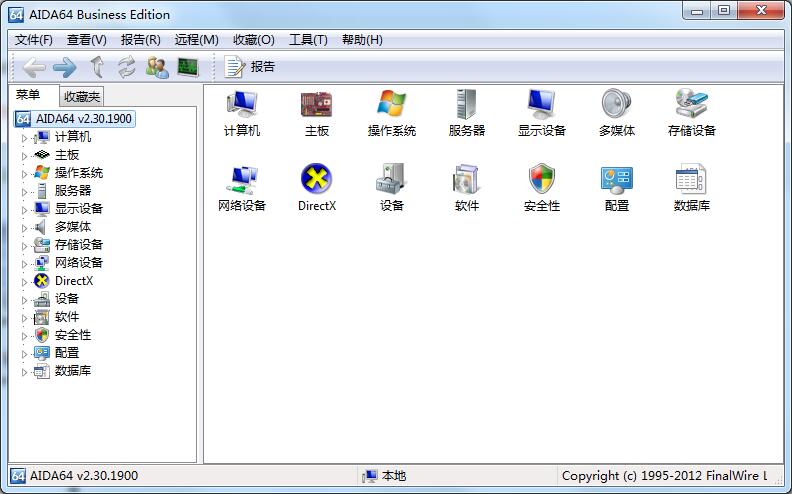Select 安全性 in the left tree
This screenshot has height=494, width=792.
(x=73, y=335)
